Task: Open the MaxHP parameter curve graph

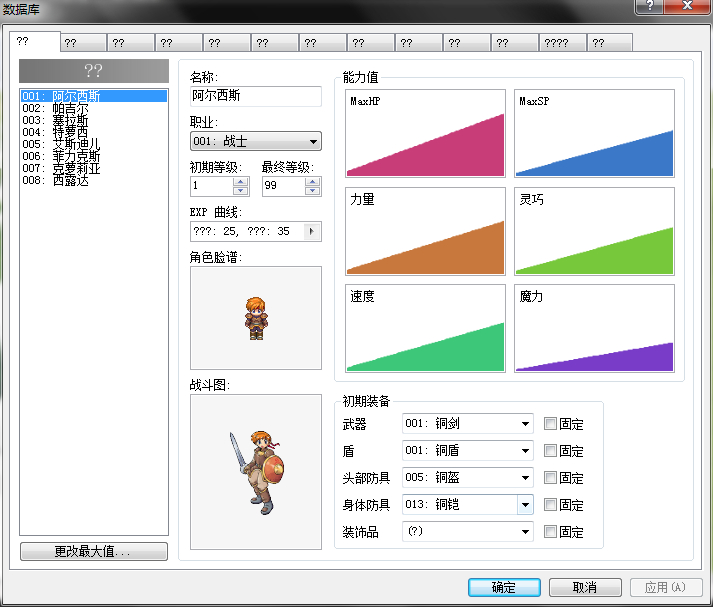Action: pos(425,133)
